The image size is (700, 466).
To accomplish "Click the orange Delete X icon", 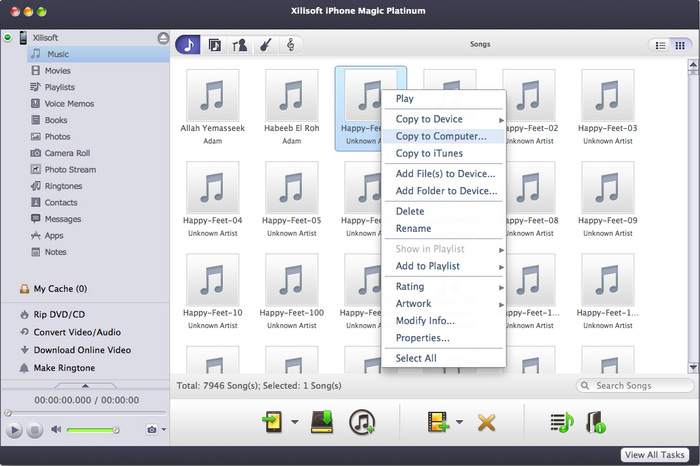I will point(486,422).
